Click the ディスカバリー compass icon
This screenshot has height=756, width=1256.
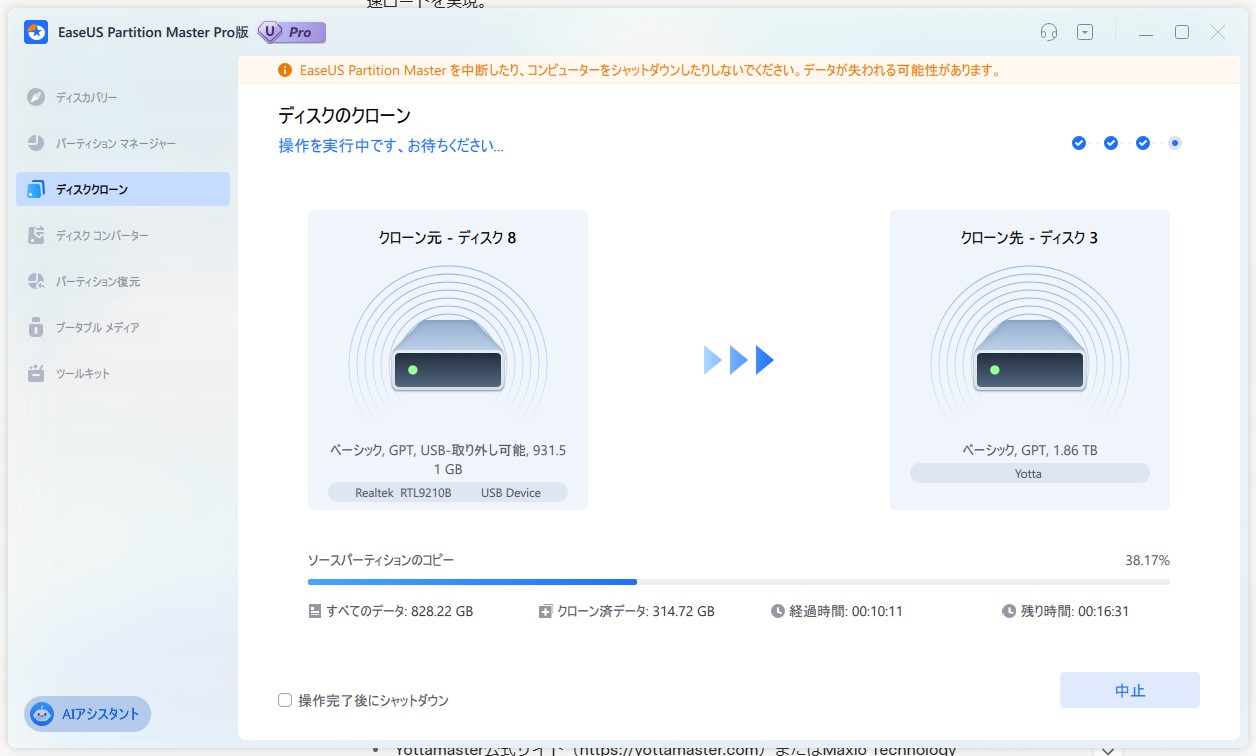[36, 98]
